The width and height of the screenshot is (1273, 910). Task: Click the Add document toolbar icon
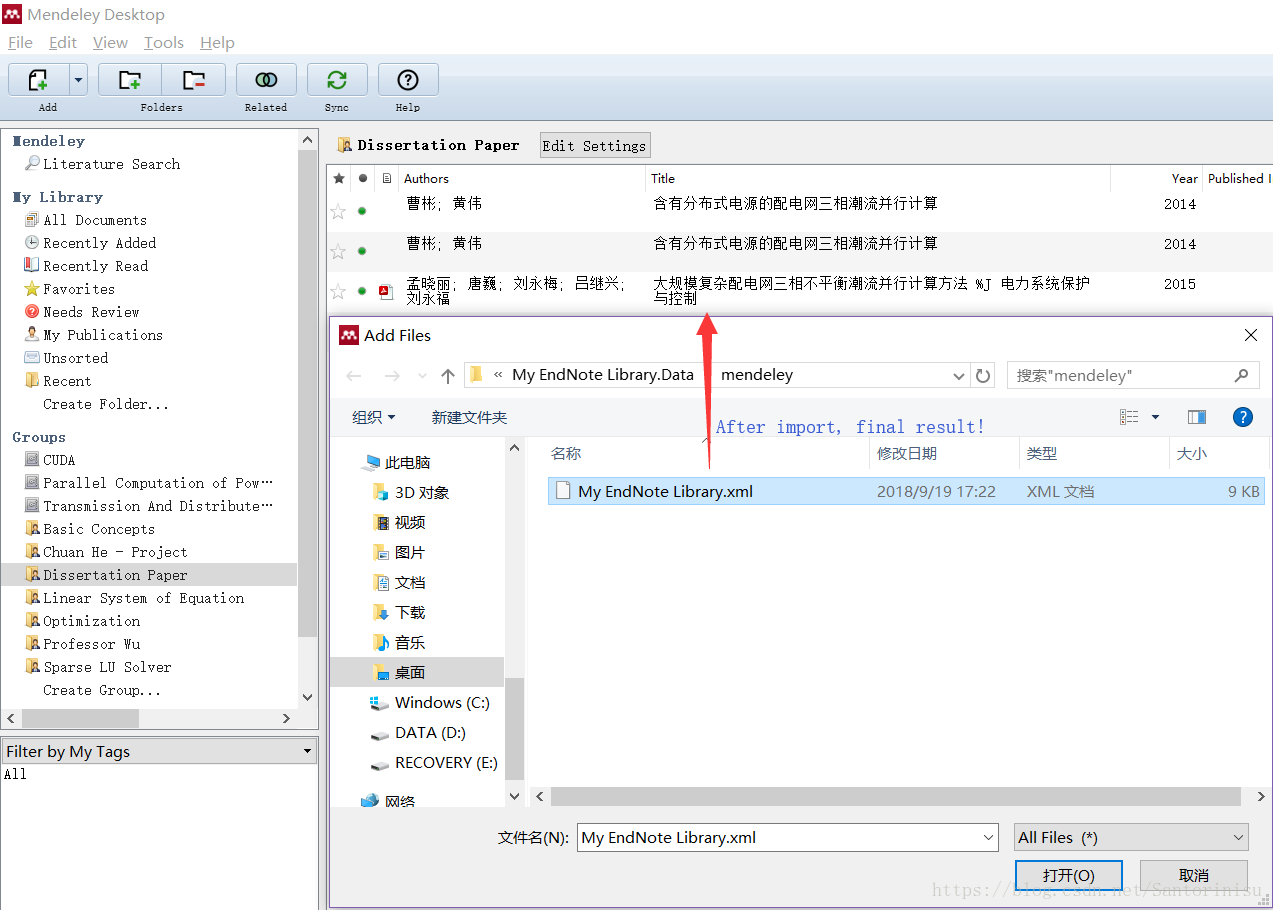pos(39,80)
